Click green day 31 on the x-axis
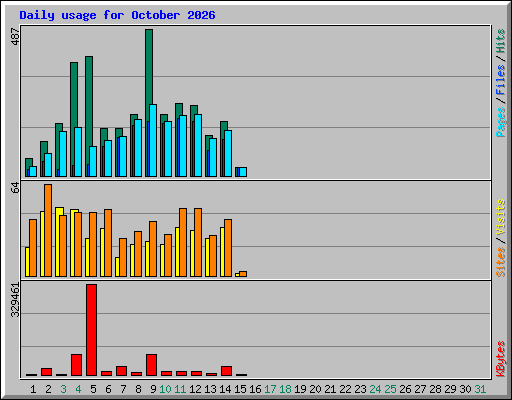The width and height of the screenshot is (512, 400). click(x=480, y=389)
